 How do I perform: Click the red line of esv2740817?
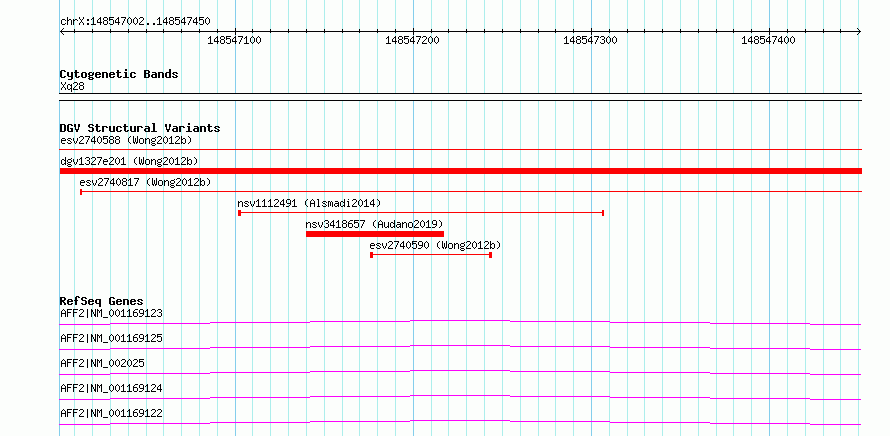point(471,192)
